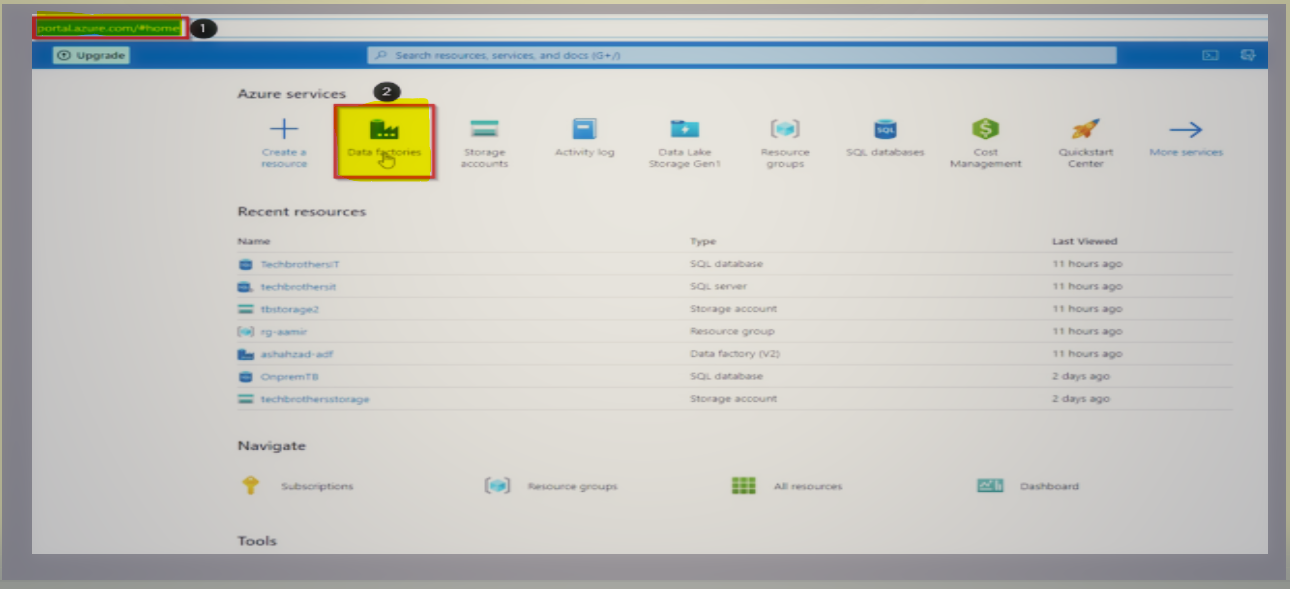Open rg-aamir resource group link
This screenshot has width=1290, height=589.
(x=282, y=331)
